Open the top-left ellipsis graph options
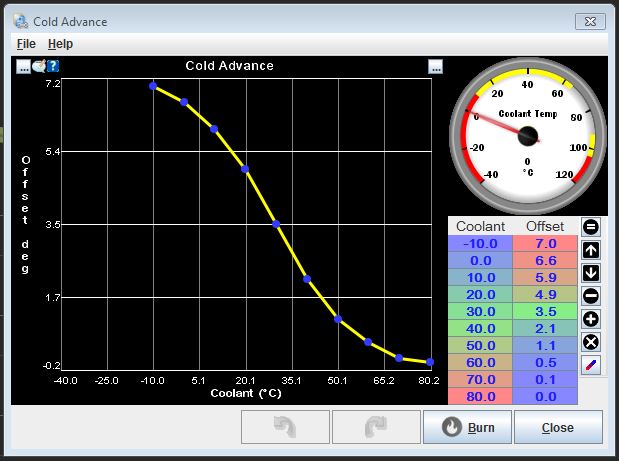This screenshot has height=461, width=619. (24, 67)
